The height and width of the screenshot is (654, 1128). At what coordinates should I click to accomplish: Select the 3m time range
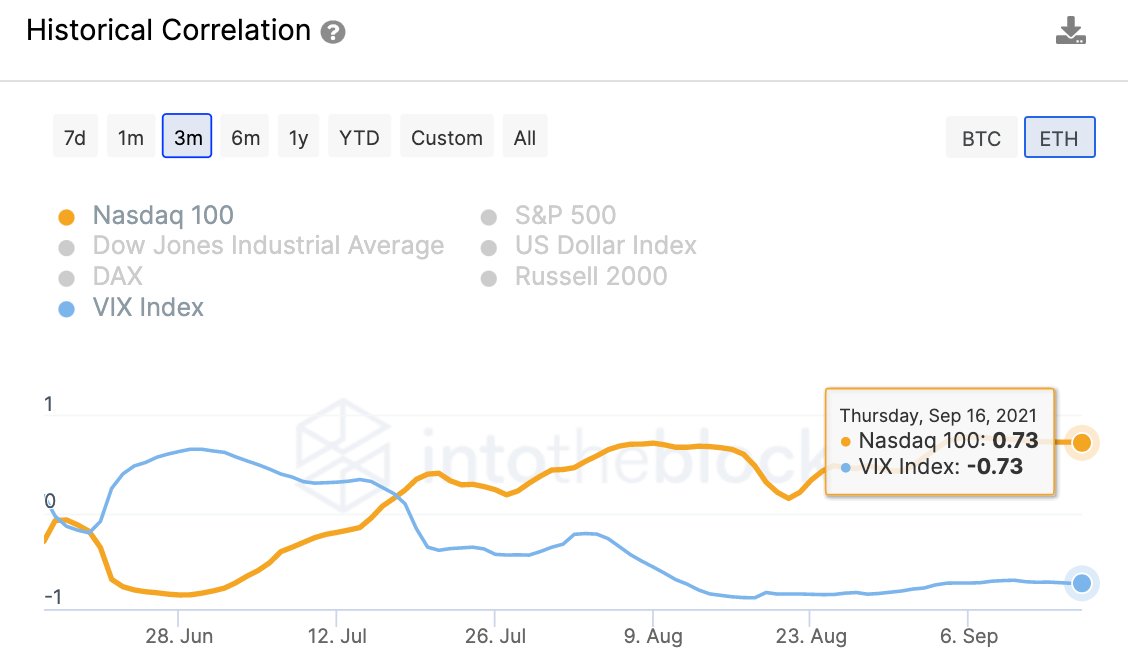point(188,138)
